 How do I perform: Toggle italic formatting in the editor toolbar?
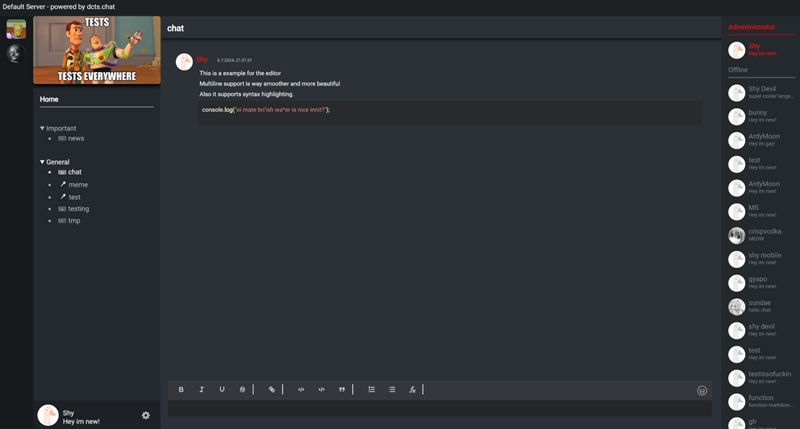201,389
